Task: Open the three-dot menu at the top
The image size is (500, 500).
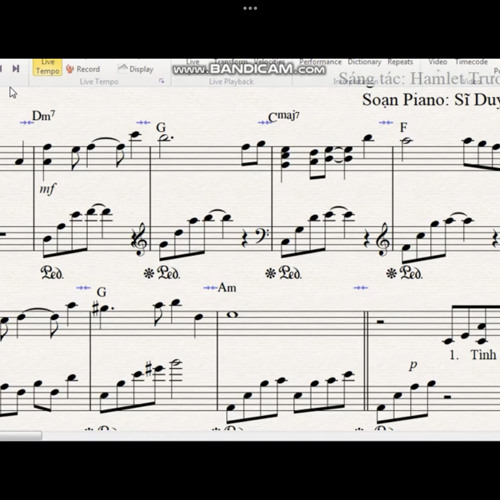Action: click(x=250, y=8)
